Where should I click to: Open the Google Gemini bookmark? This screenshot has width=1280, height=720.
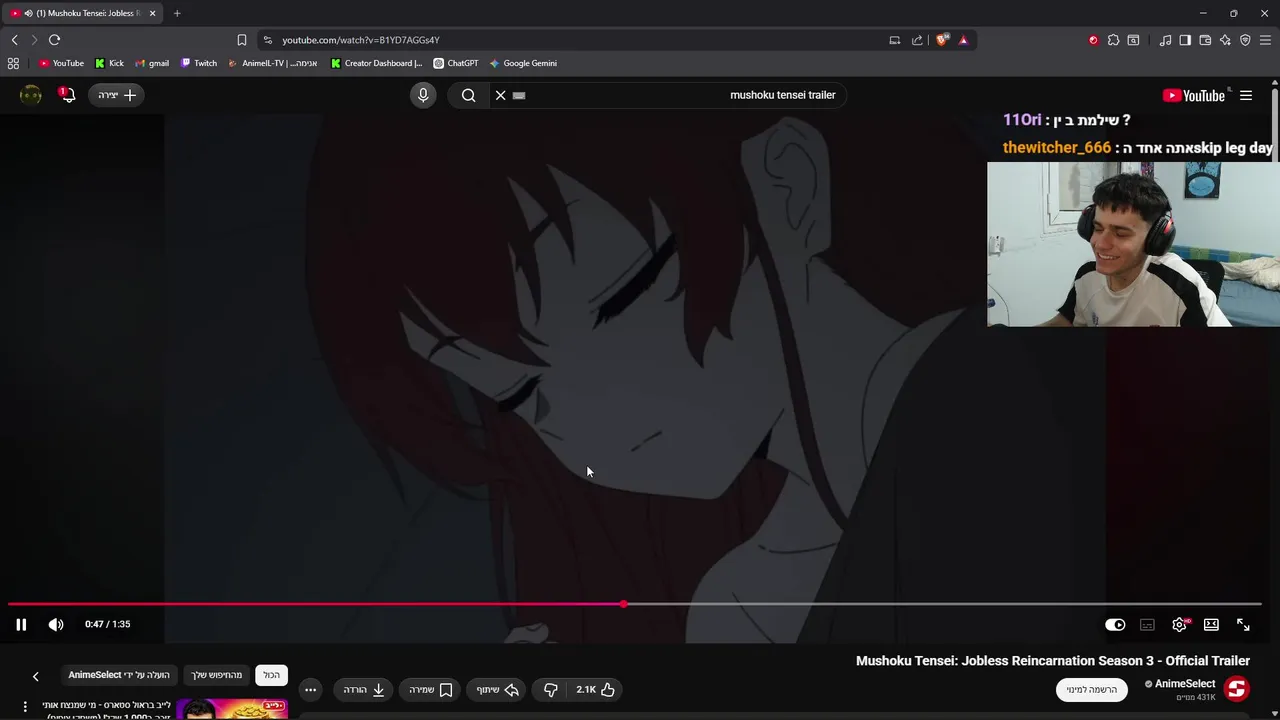[x=522, y=63]
